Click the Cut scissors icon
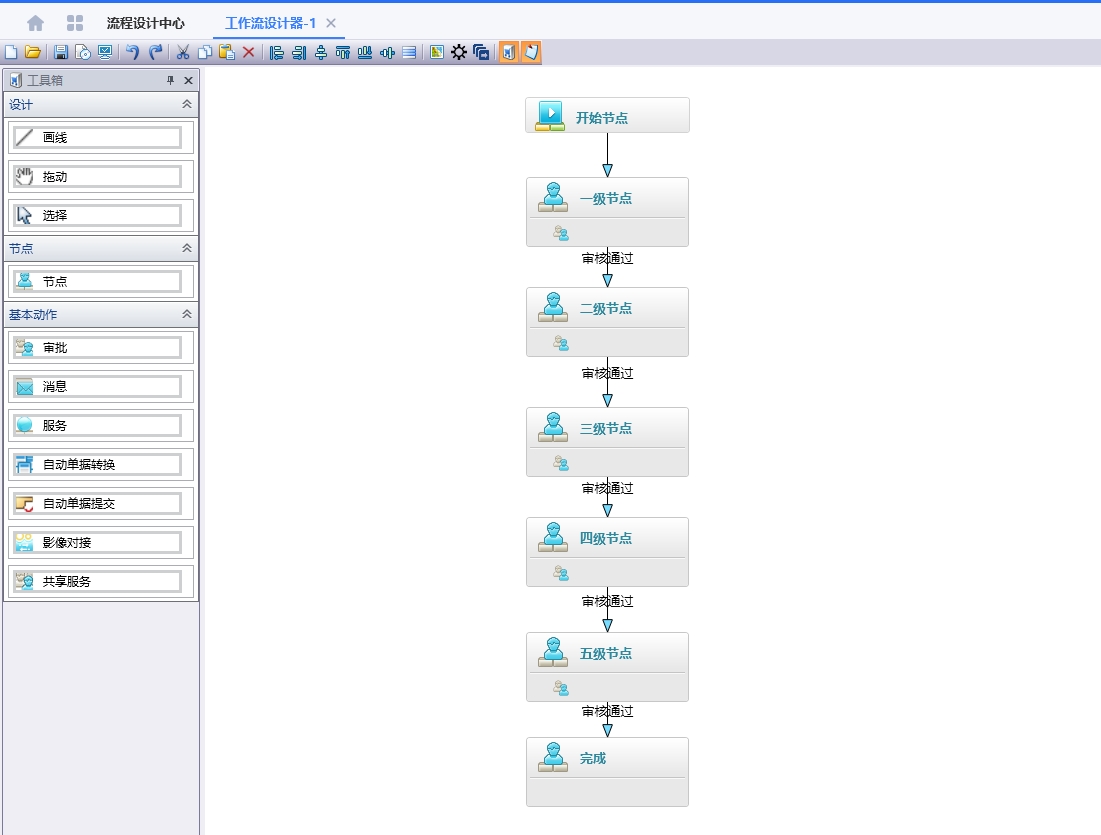The width and height of the screenshot is (1101, 835). pyautogui.click(x=183, y=52)
